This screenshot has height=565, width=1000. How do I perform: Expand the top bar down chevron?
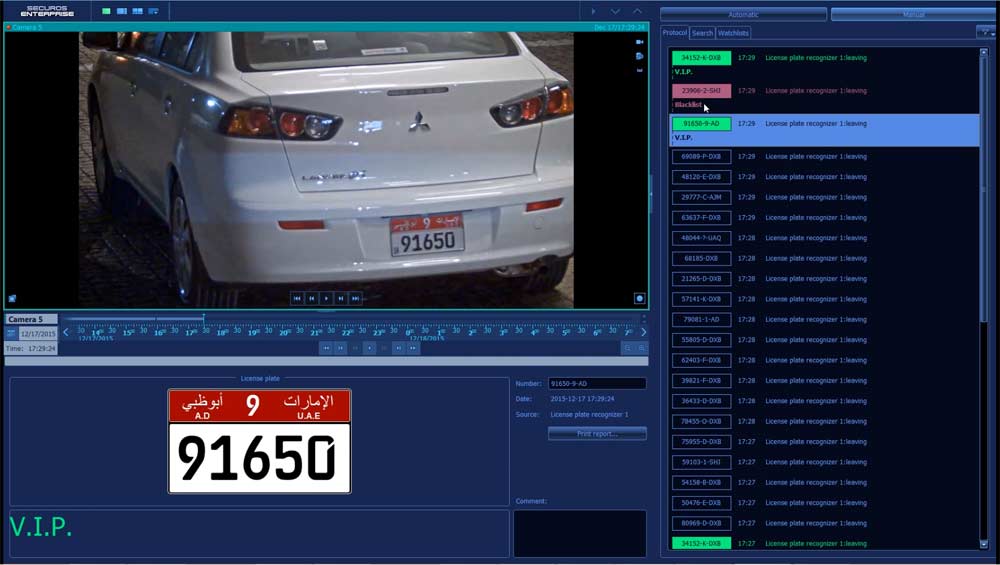[x=615, y=11]
